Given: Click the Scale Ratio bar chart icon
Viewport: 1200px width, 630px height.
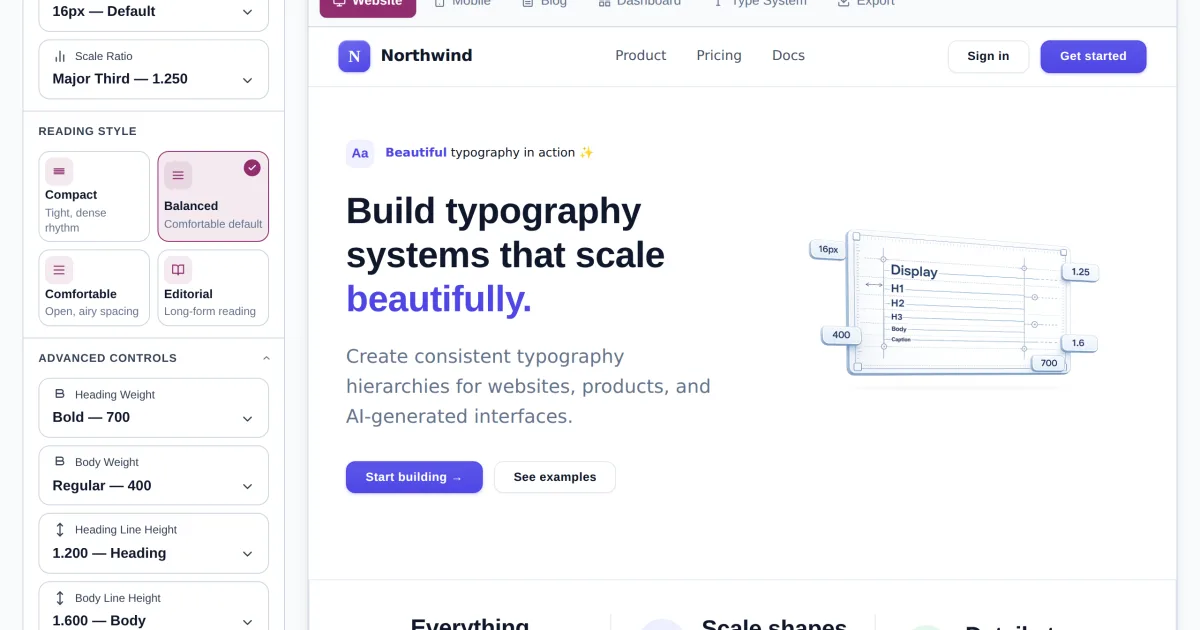Looking at the screenshot, I should [60, 57].
